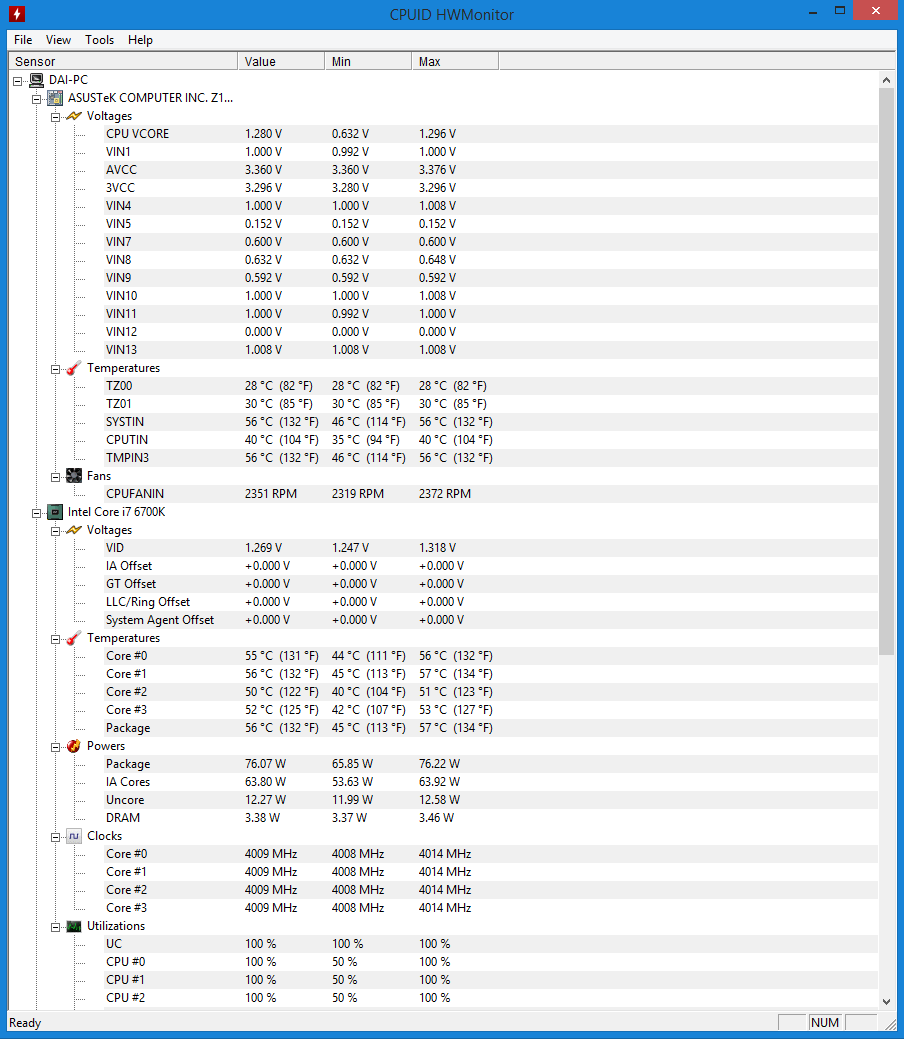The height and width of the screenshot is (1039, 904).
Task: Click the scrollbar up arrow
Action: pos(886,80)
